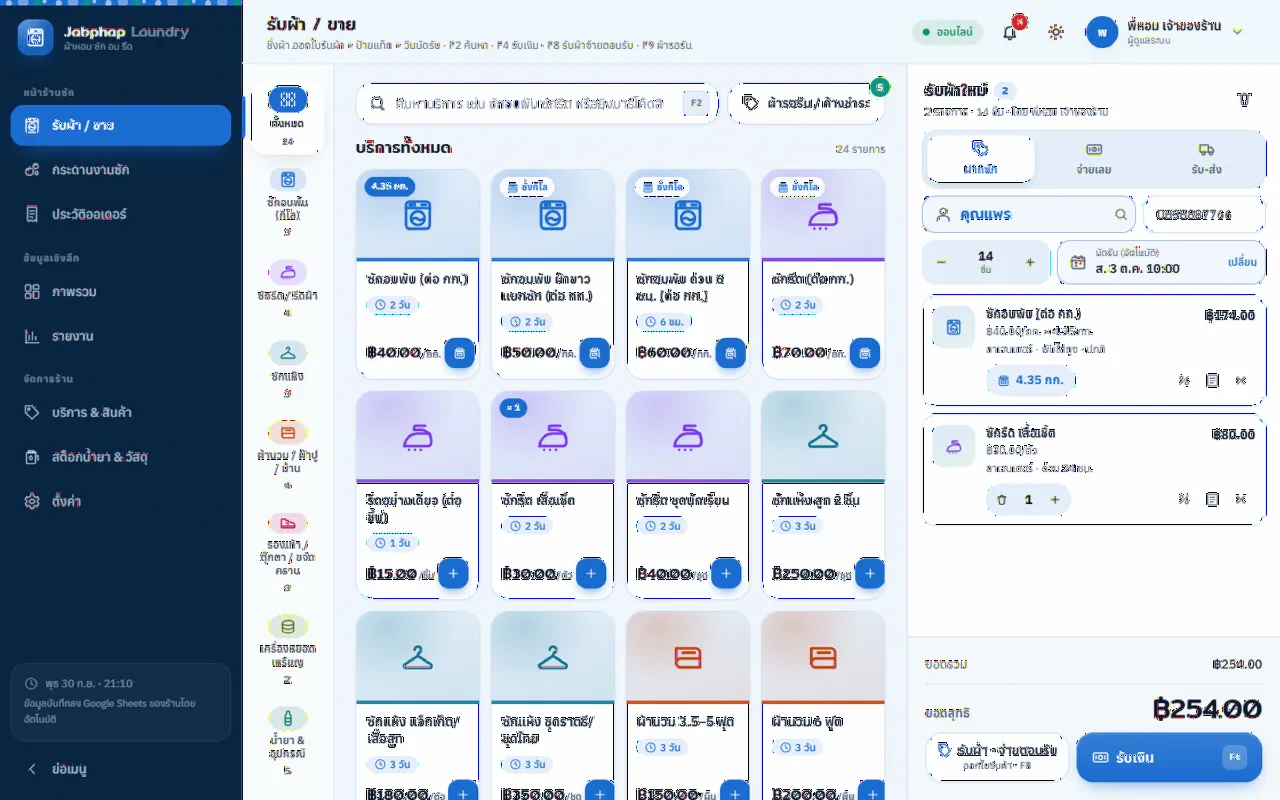1280x800 pixels.
Task: Click the รับเงิน payment button
Action: tap(1169, 757)
